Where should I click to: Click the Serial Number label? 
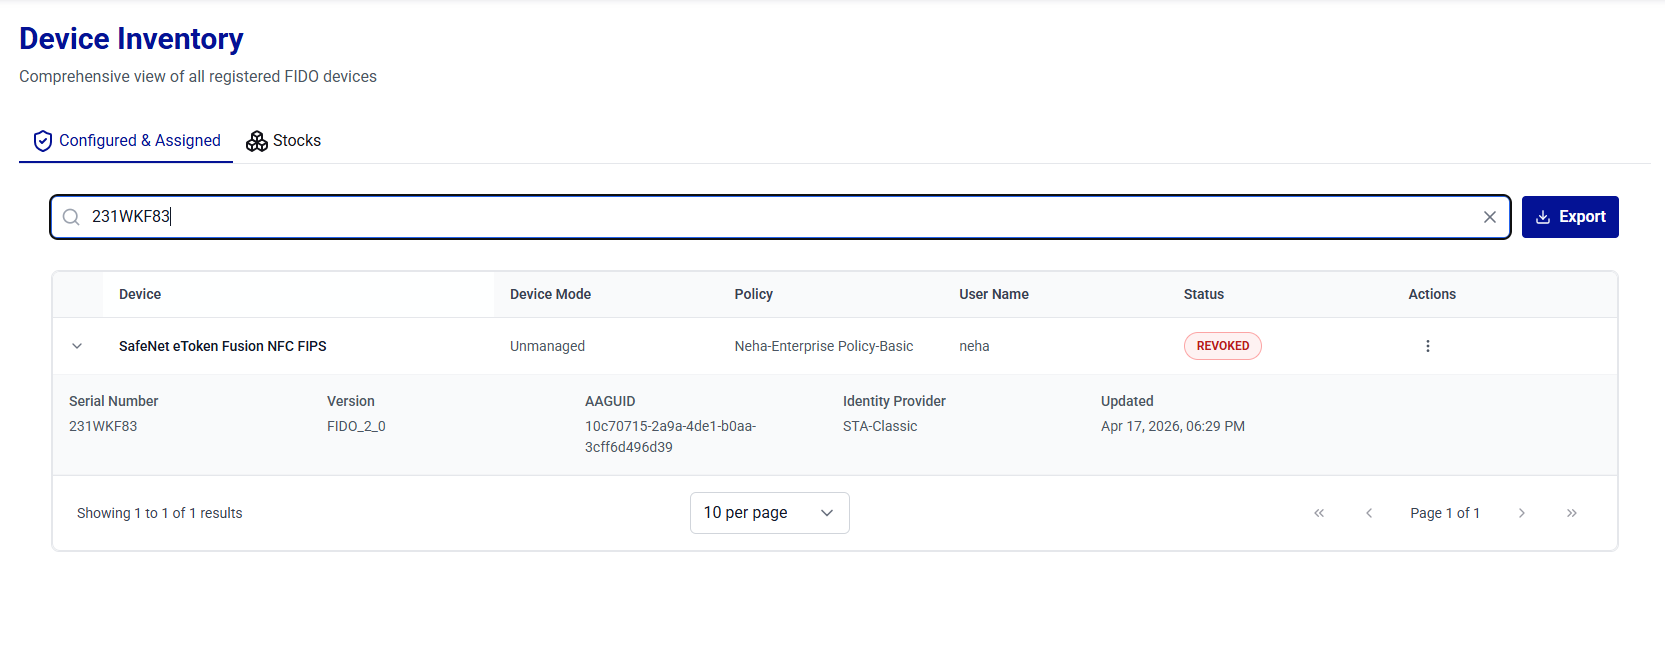(114, 401)
